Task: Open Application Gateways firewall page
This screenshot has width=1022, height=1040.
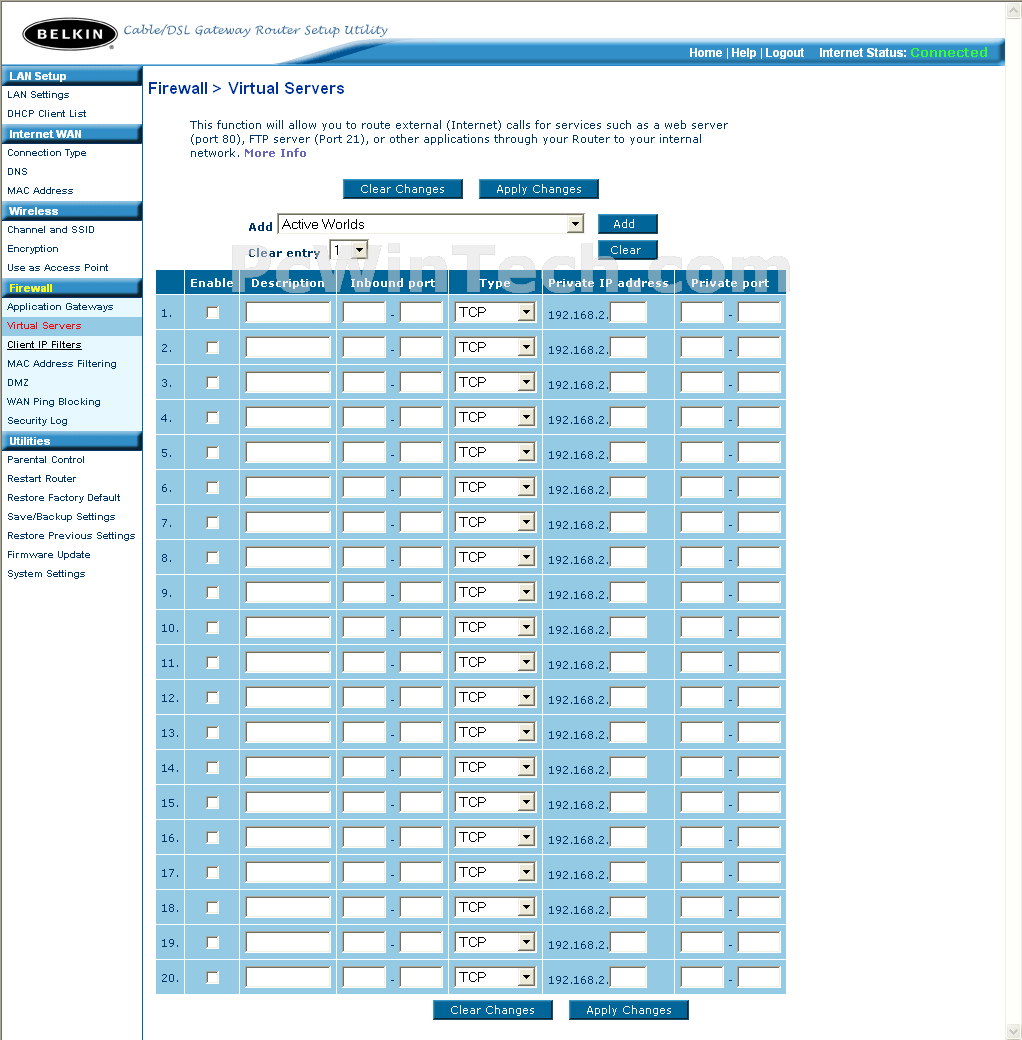Action: point(60,306)
